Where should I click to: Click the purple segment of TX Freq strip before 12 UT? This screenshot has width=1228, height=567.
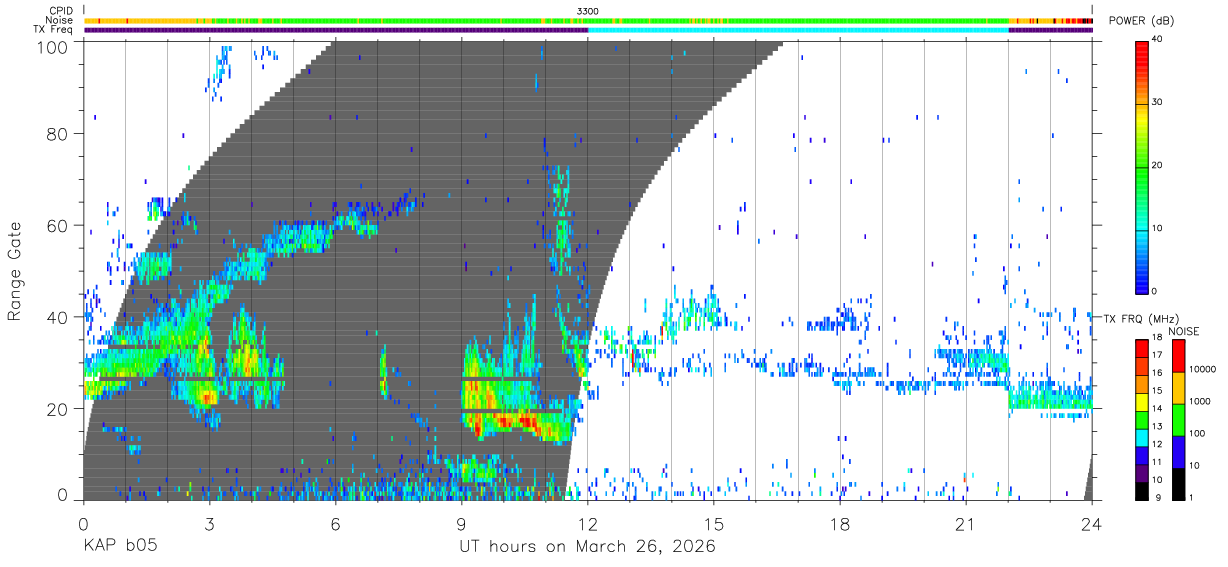(x=336, y=30)
